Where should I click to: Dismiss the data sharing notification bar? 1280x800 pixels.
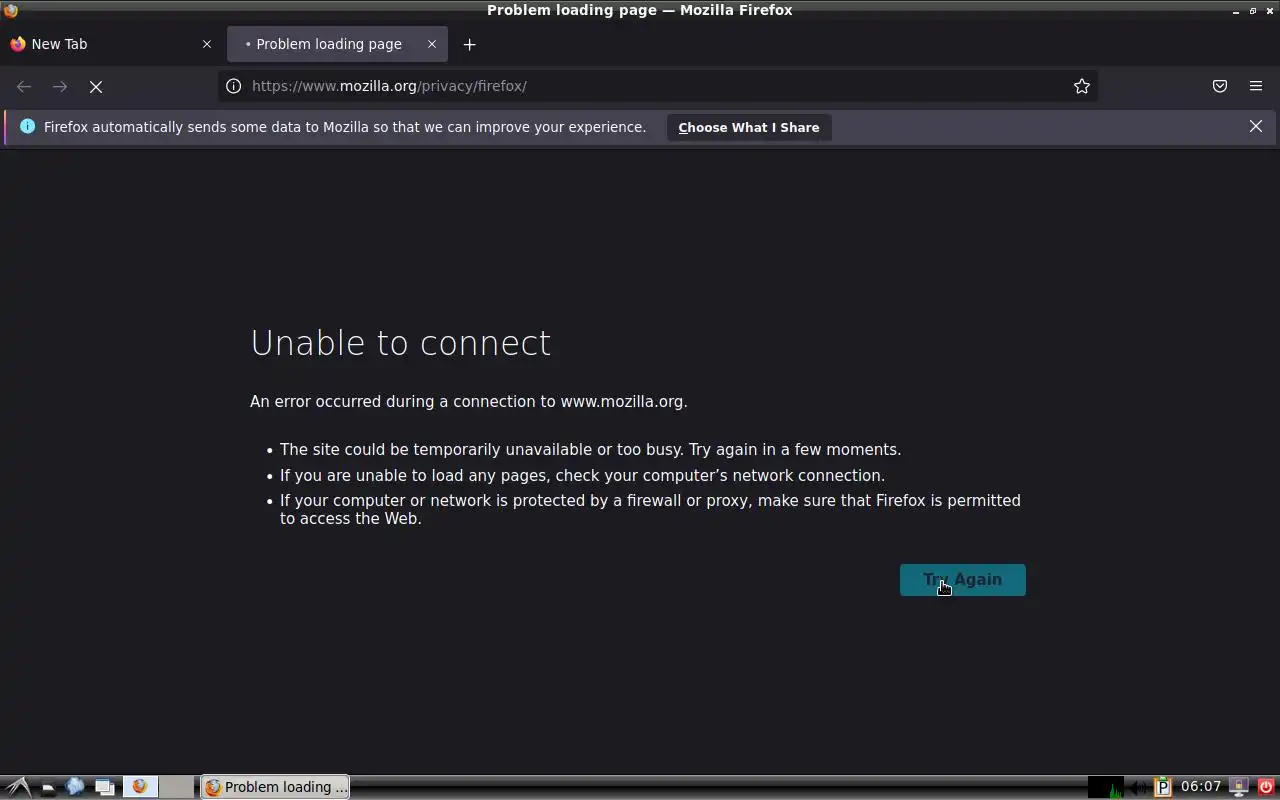pyautogui.click(x=1256, y=126)
